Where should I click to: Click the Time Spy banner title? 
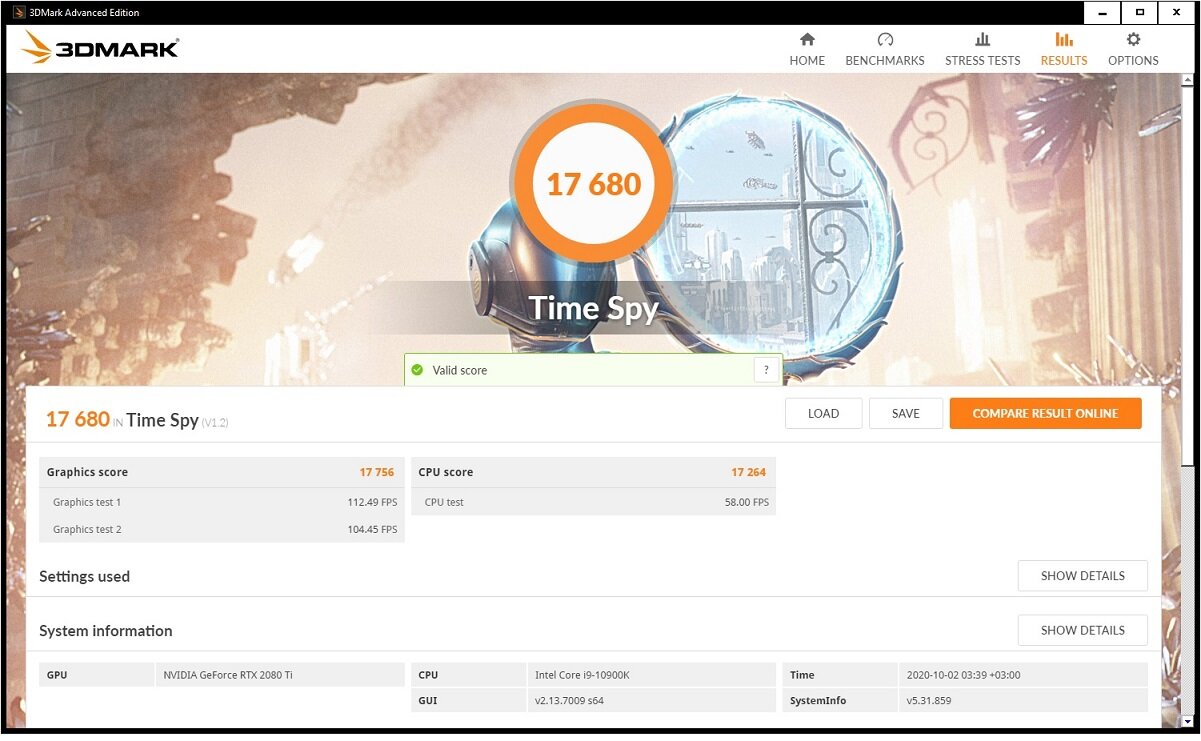tap(593, 308)
